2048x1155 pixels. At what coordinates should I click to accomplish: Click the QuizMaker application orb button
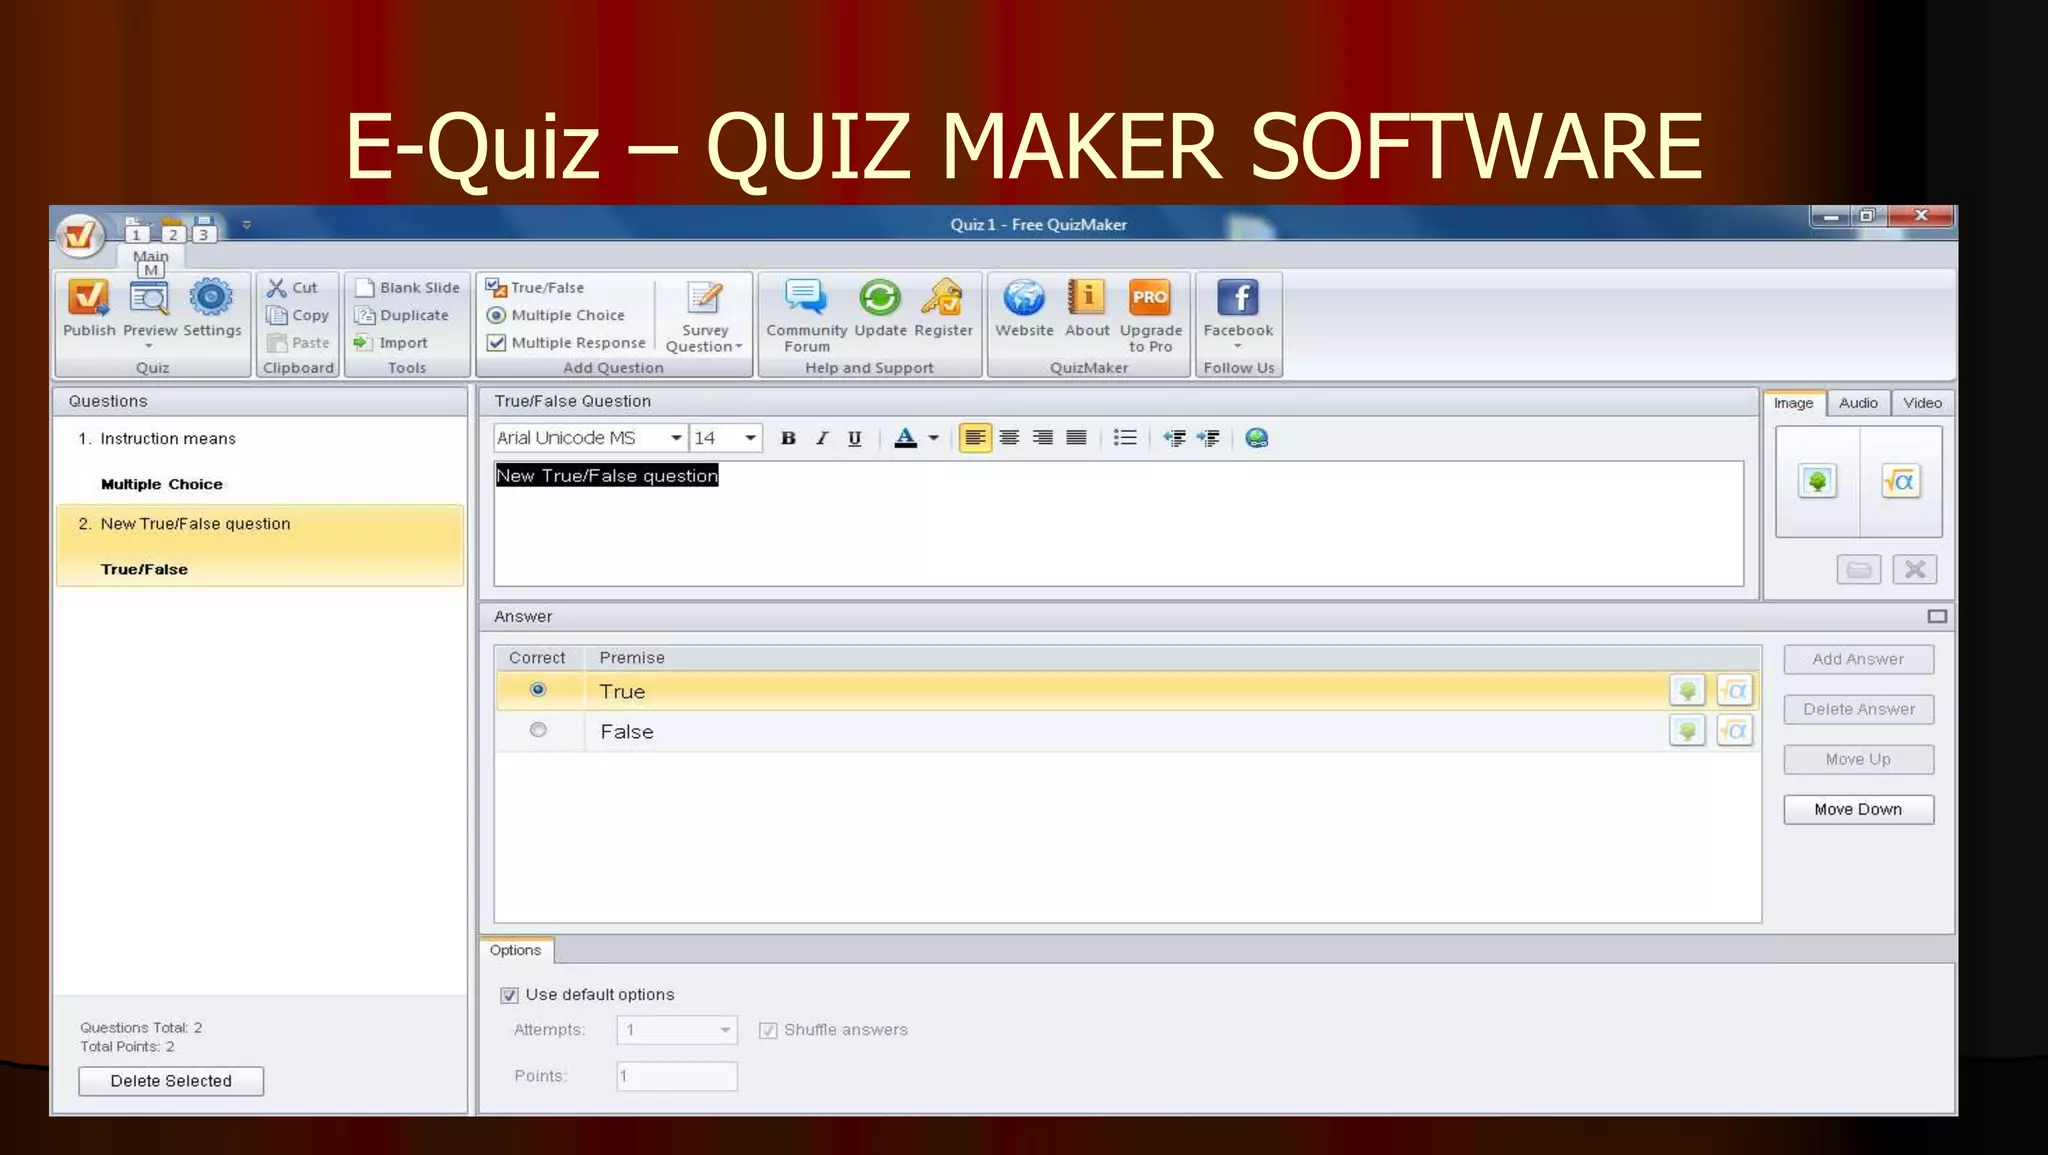(80, 236)
